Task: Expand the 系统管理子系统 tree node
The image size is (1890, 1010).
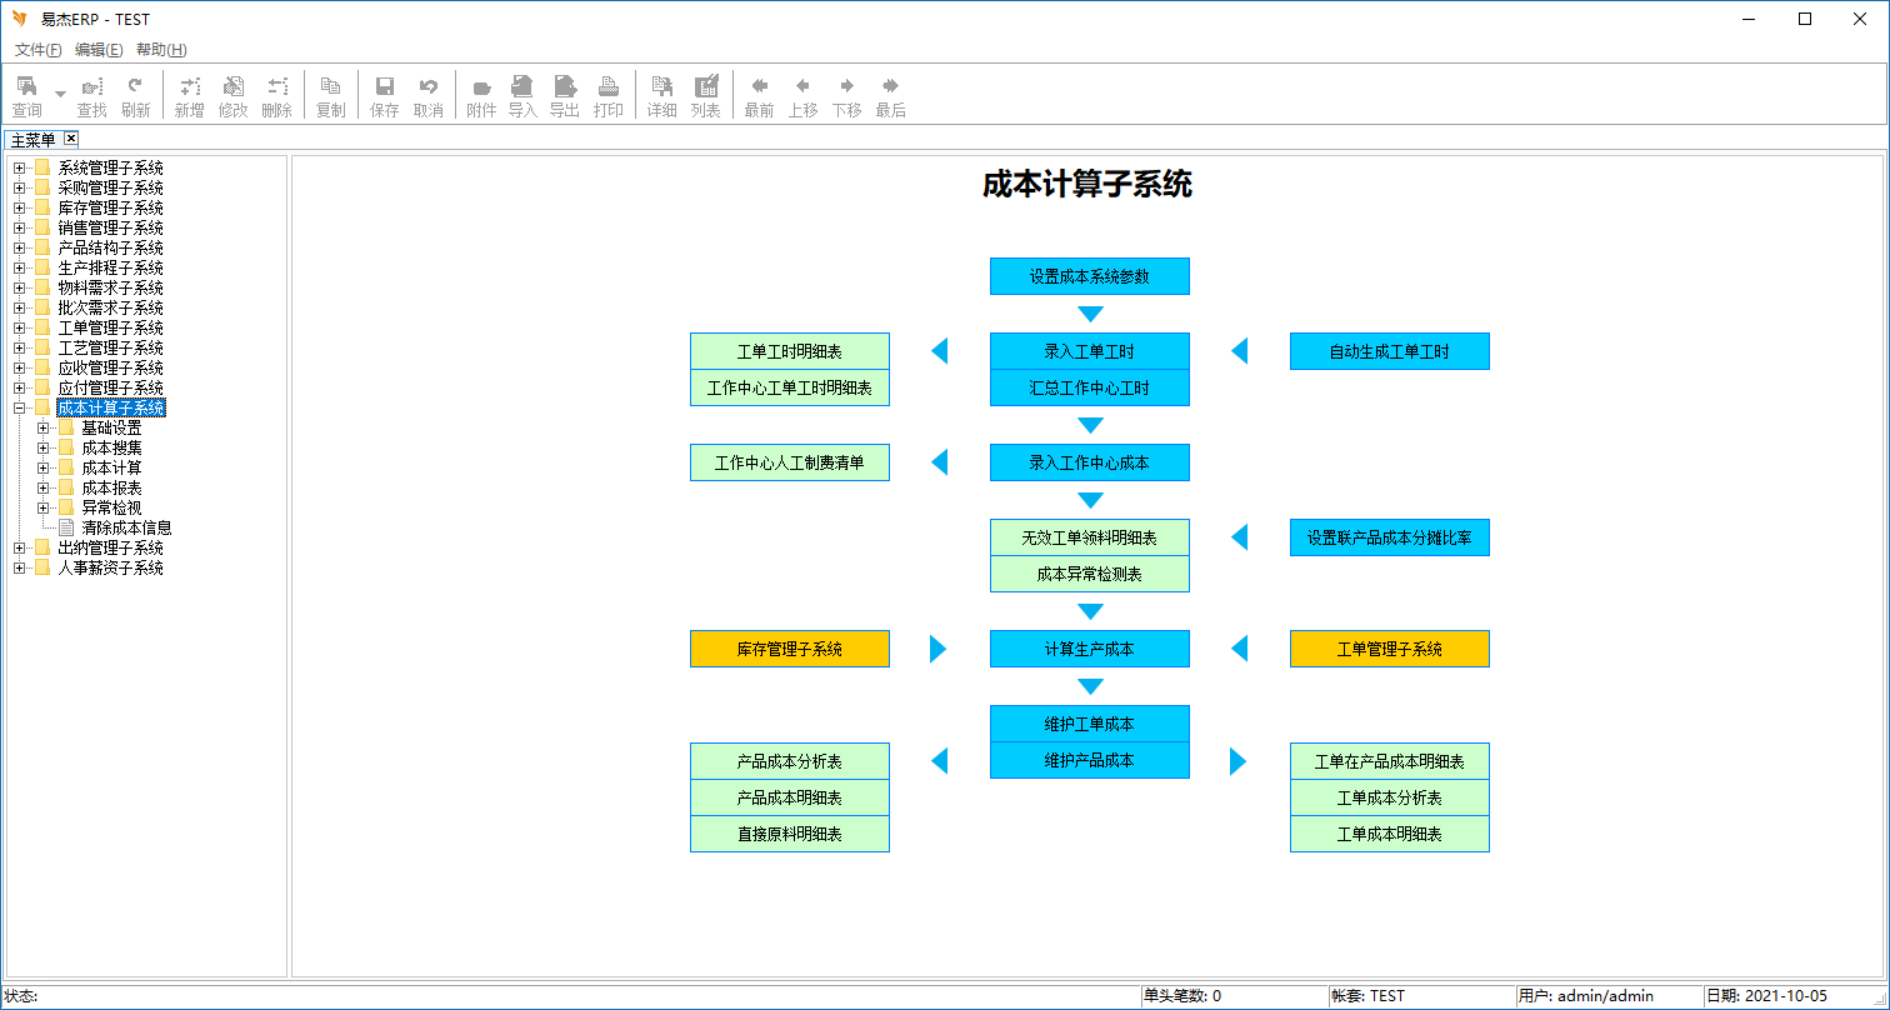Action: click(19, 168)
